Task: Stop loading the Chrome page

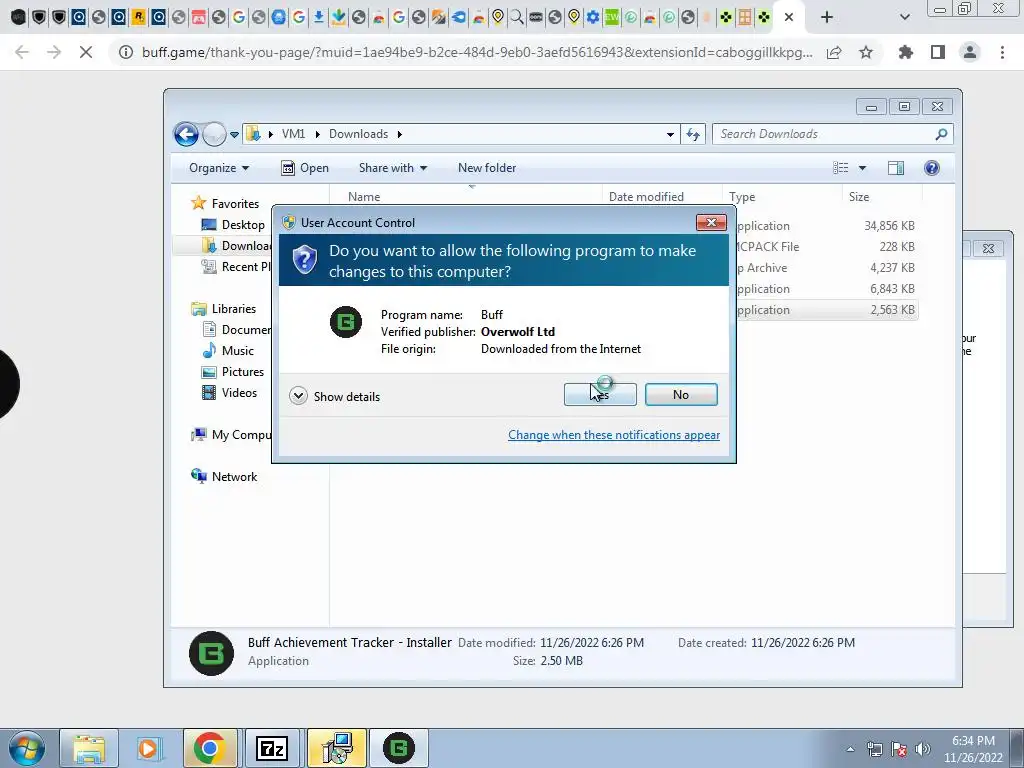Action: click(x=86, y=52)
